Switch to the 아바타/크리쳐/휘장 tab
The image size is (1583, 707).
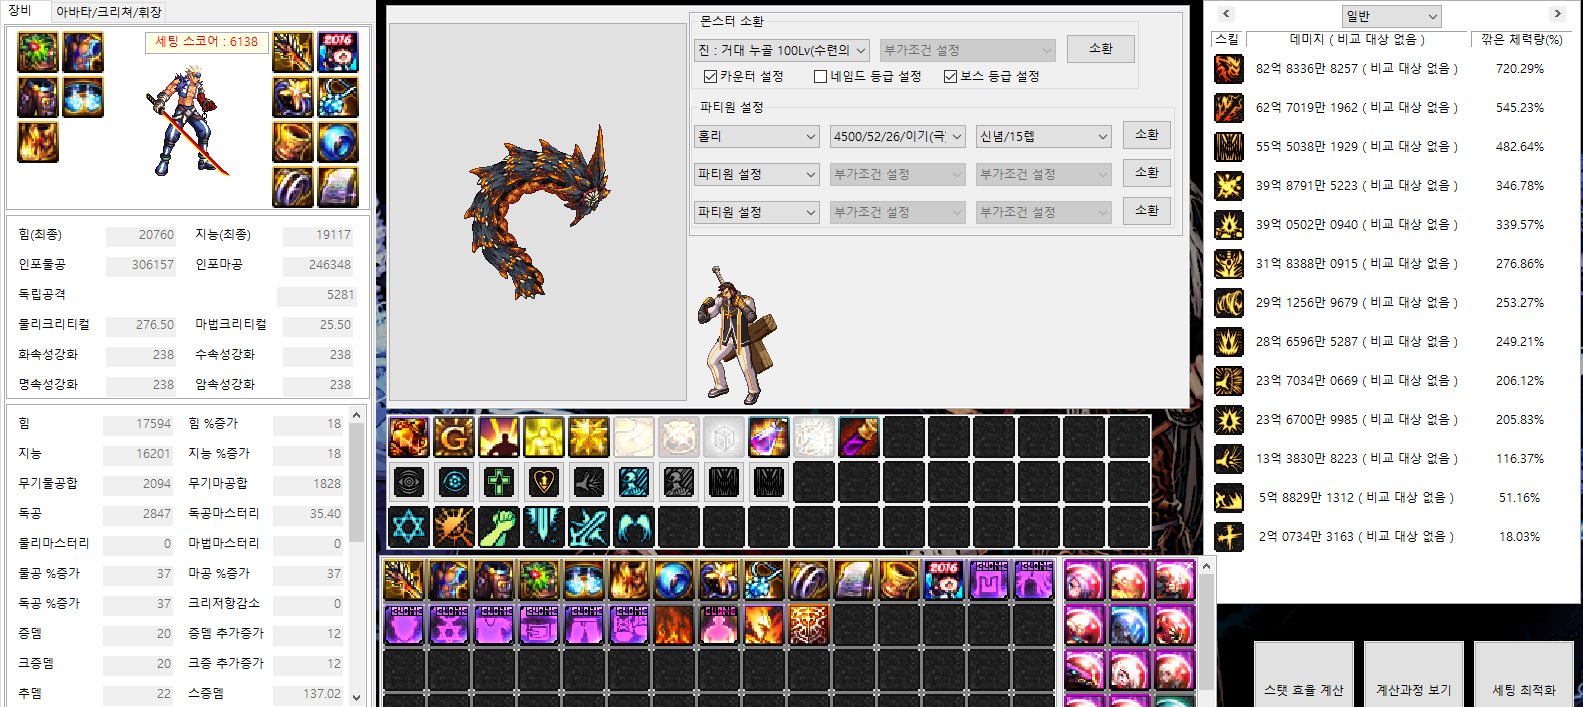(x=108, y=12)
